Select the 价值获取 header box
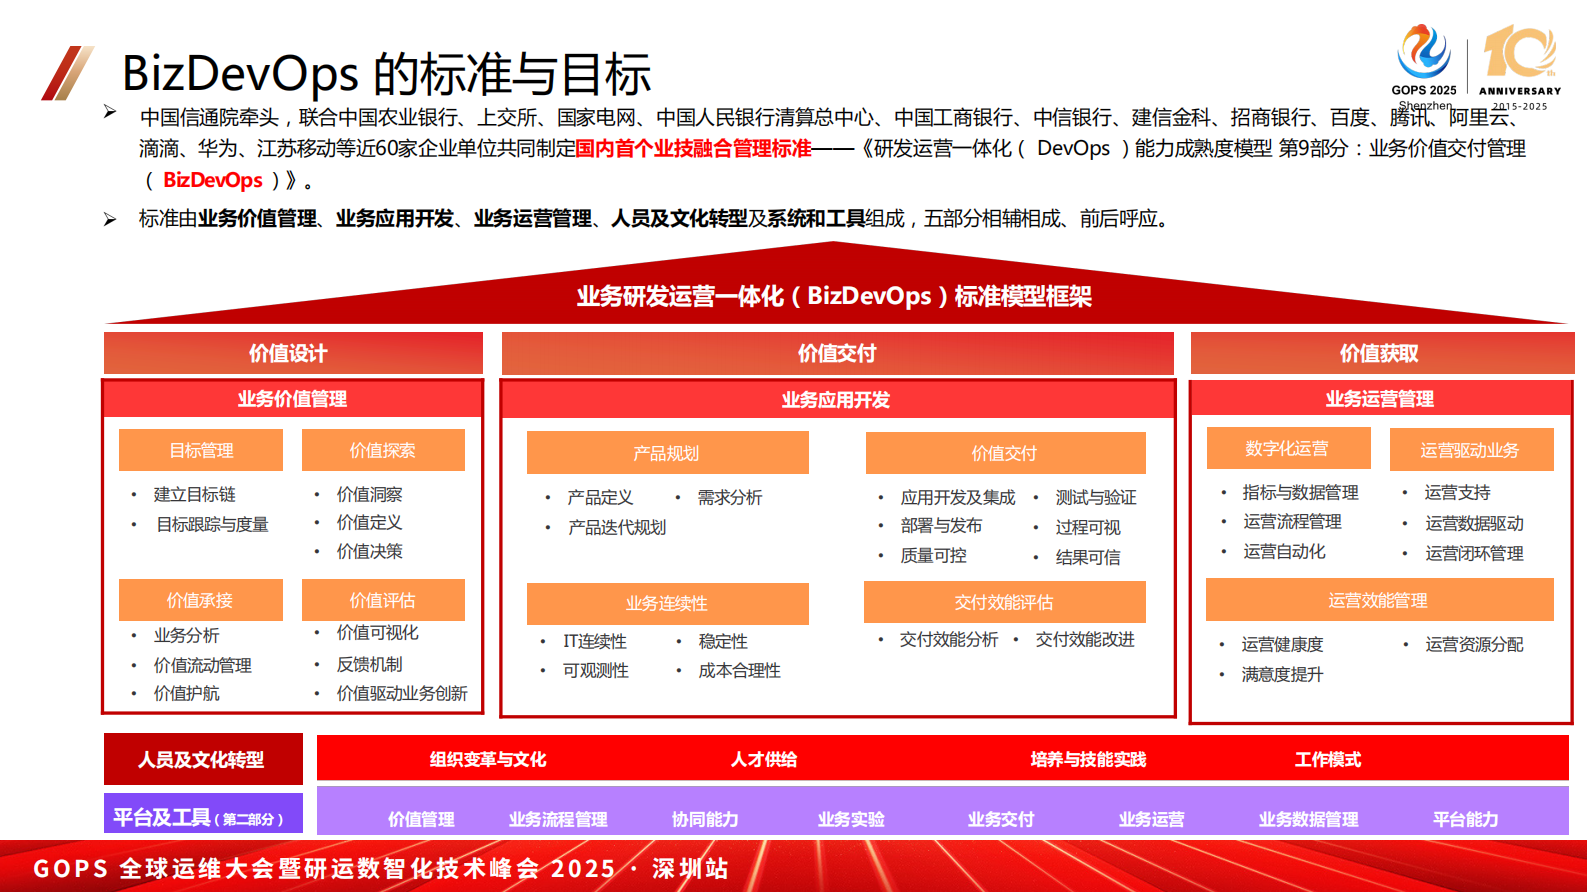Viewport: 1587px width, 892px height. [1382, 353]
